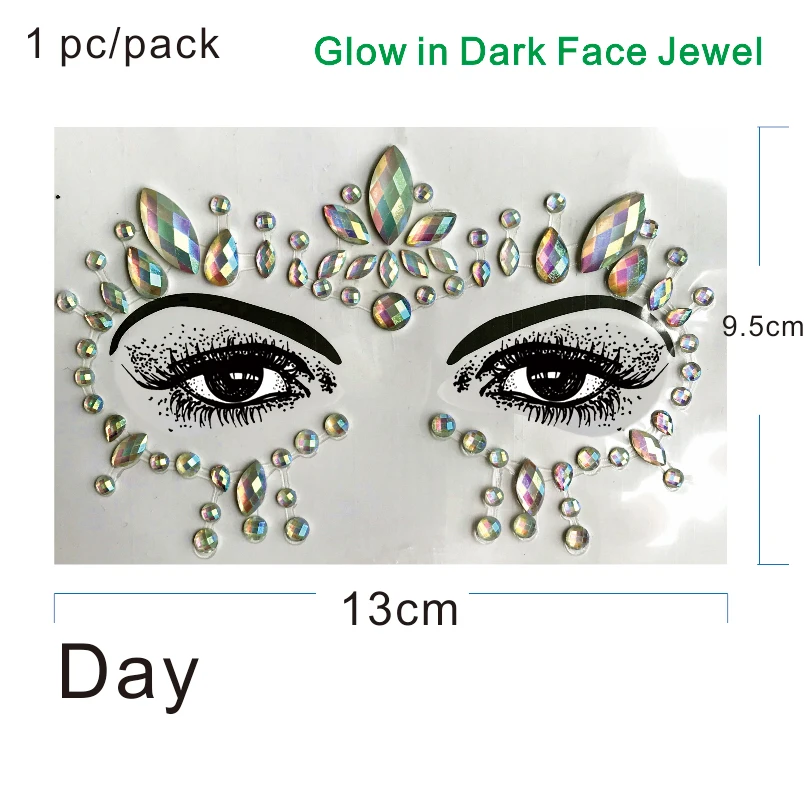Click the '1 pc/pack' text label
The height and width of the screenshot is (804, 804).
pos(123,46)
